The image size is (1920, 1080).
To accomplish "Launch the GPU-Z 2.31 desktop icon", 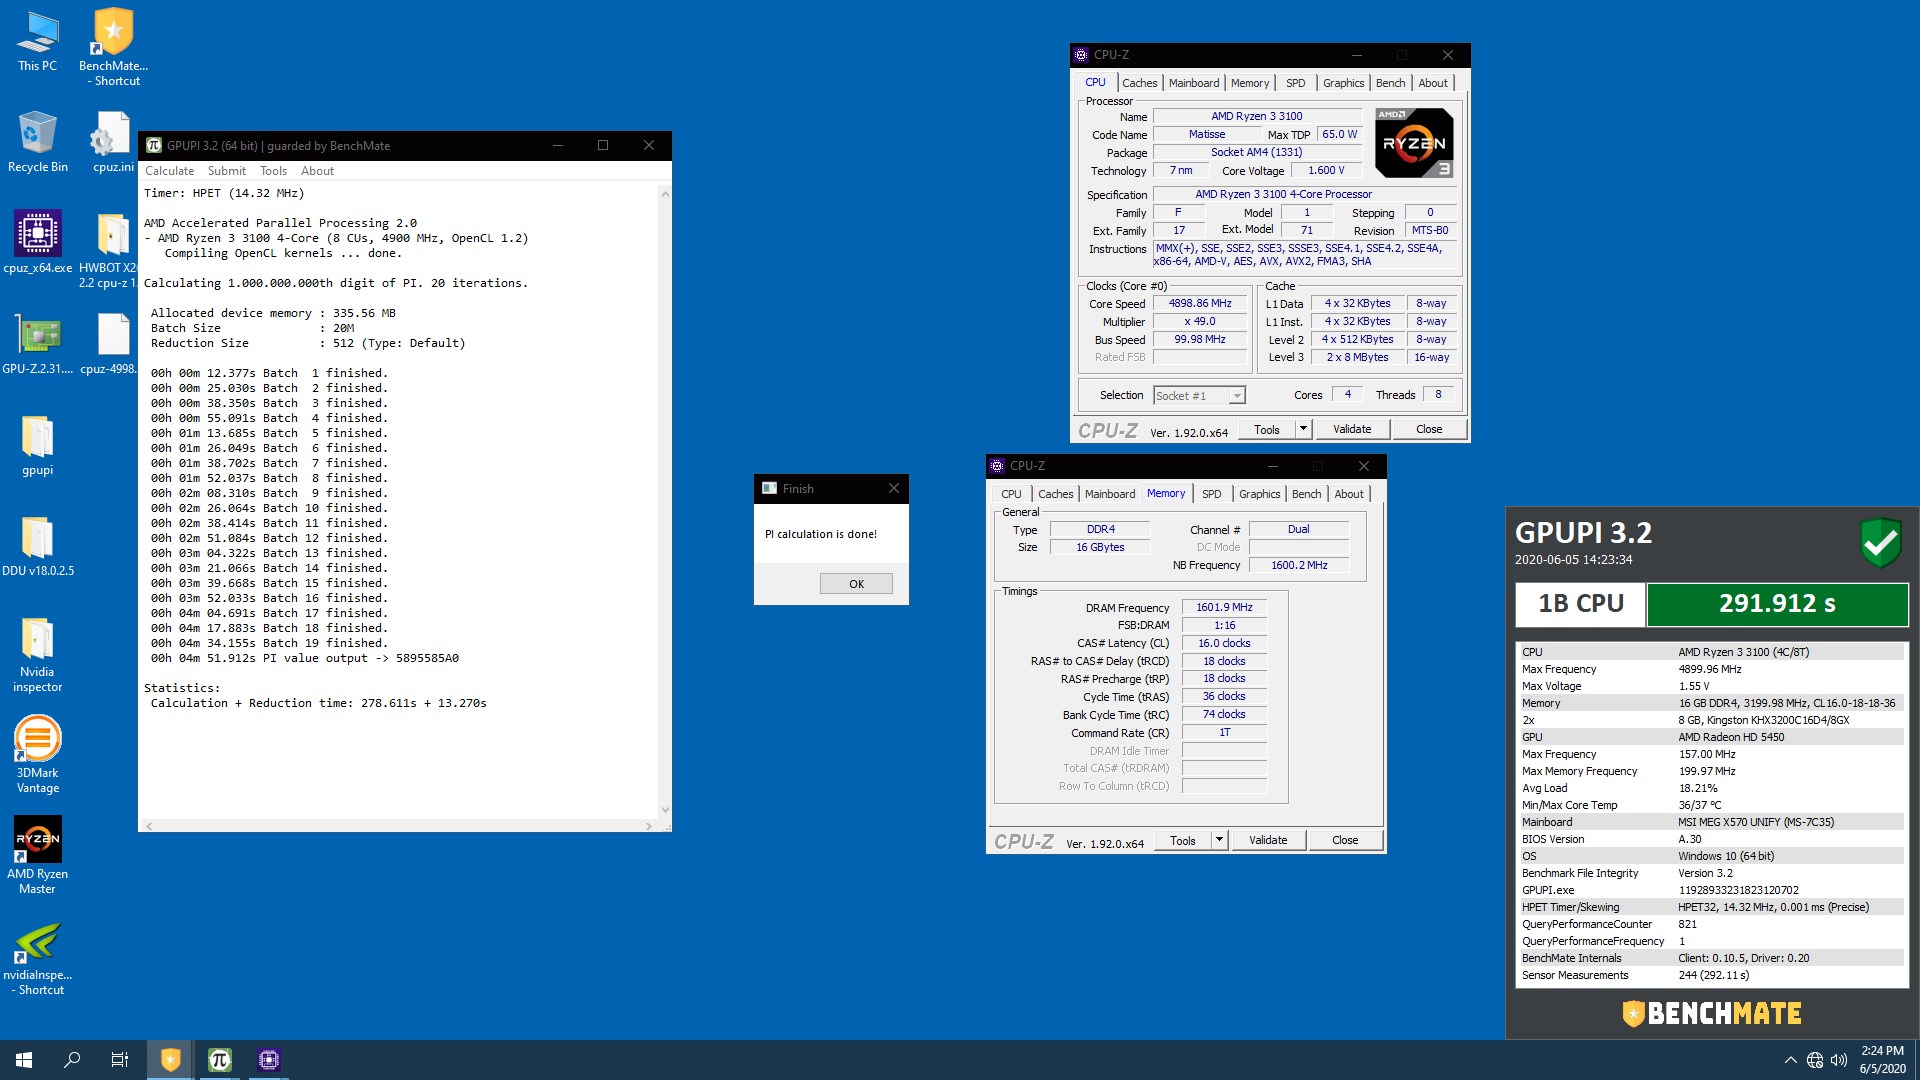I will click(x=37, y=343).
